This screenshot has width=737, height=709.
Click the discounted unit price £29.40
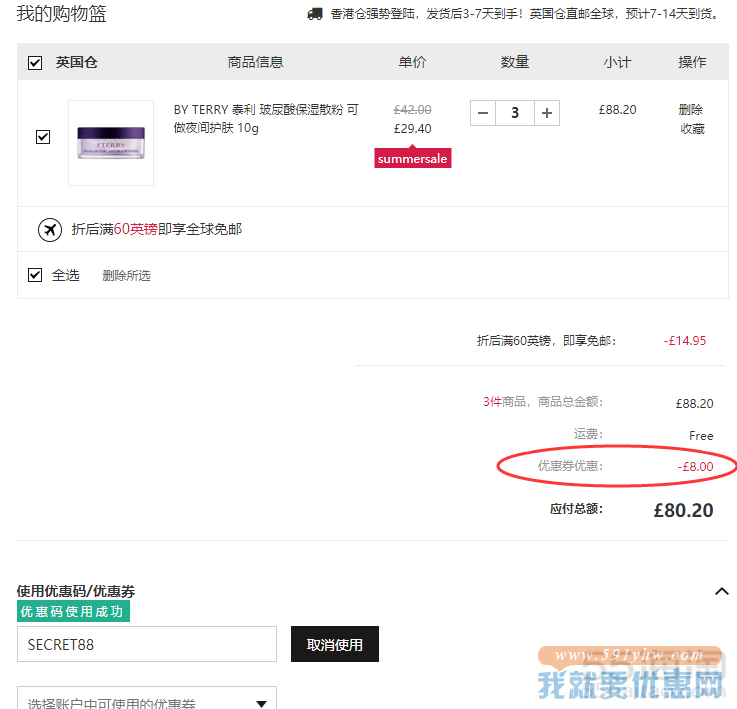tap(412, 128)
